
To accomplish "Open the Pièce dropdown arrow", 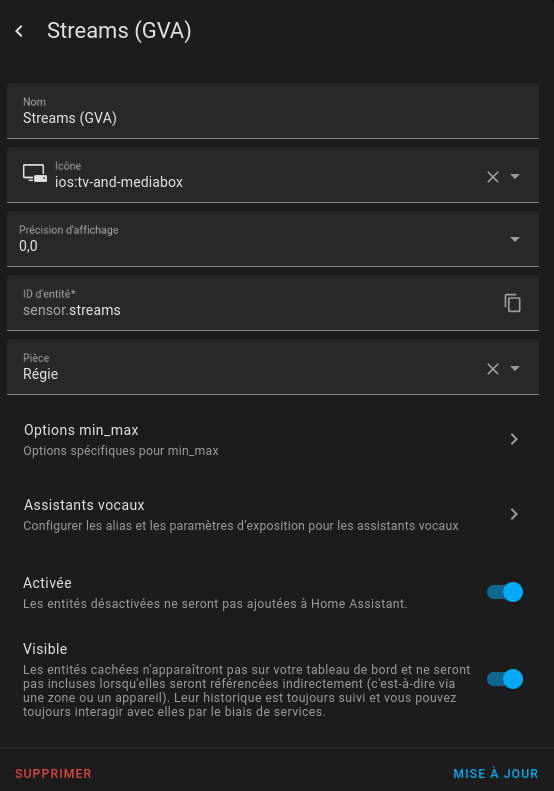I will point(515,368).
